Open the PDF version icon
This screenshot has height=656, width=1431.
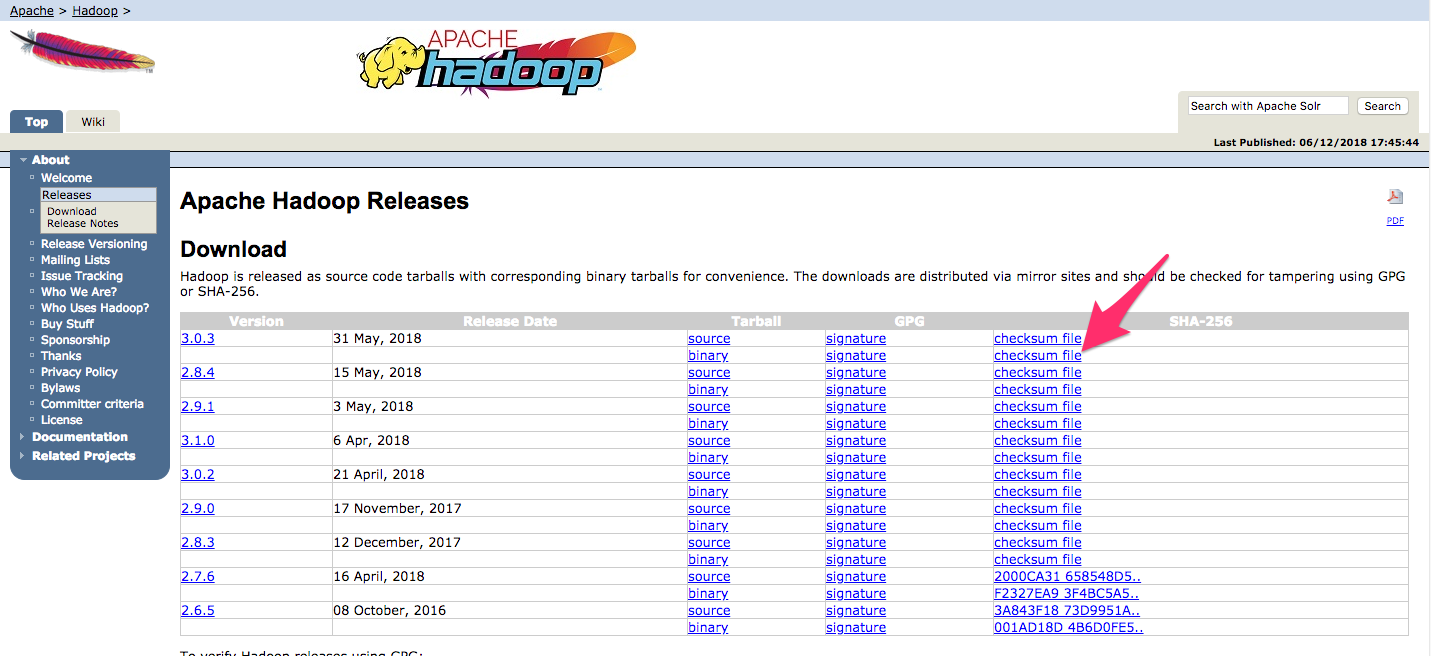click(x=1395, y=197)
